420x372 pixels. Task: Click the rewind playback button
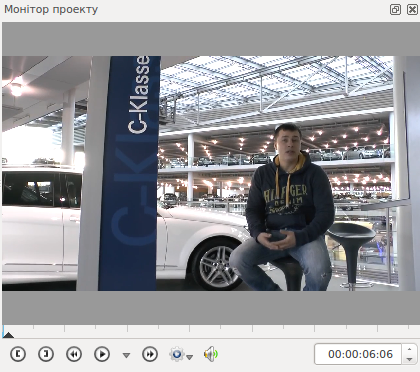(74, 354)
